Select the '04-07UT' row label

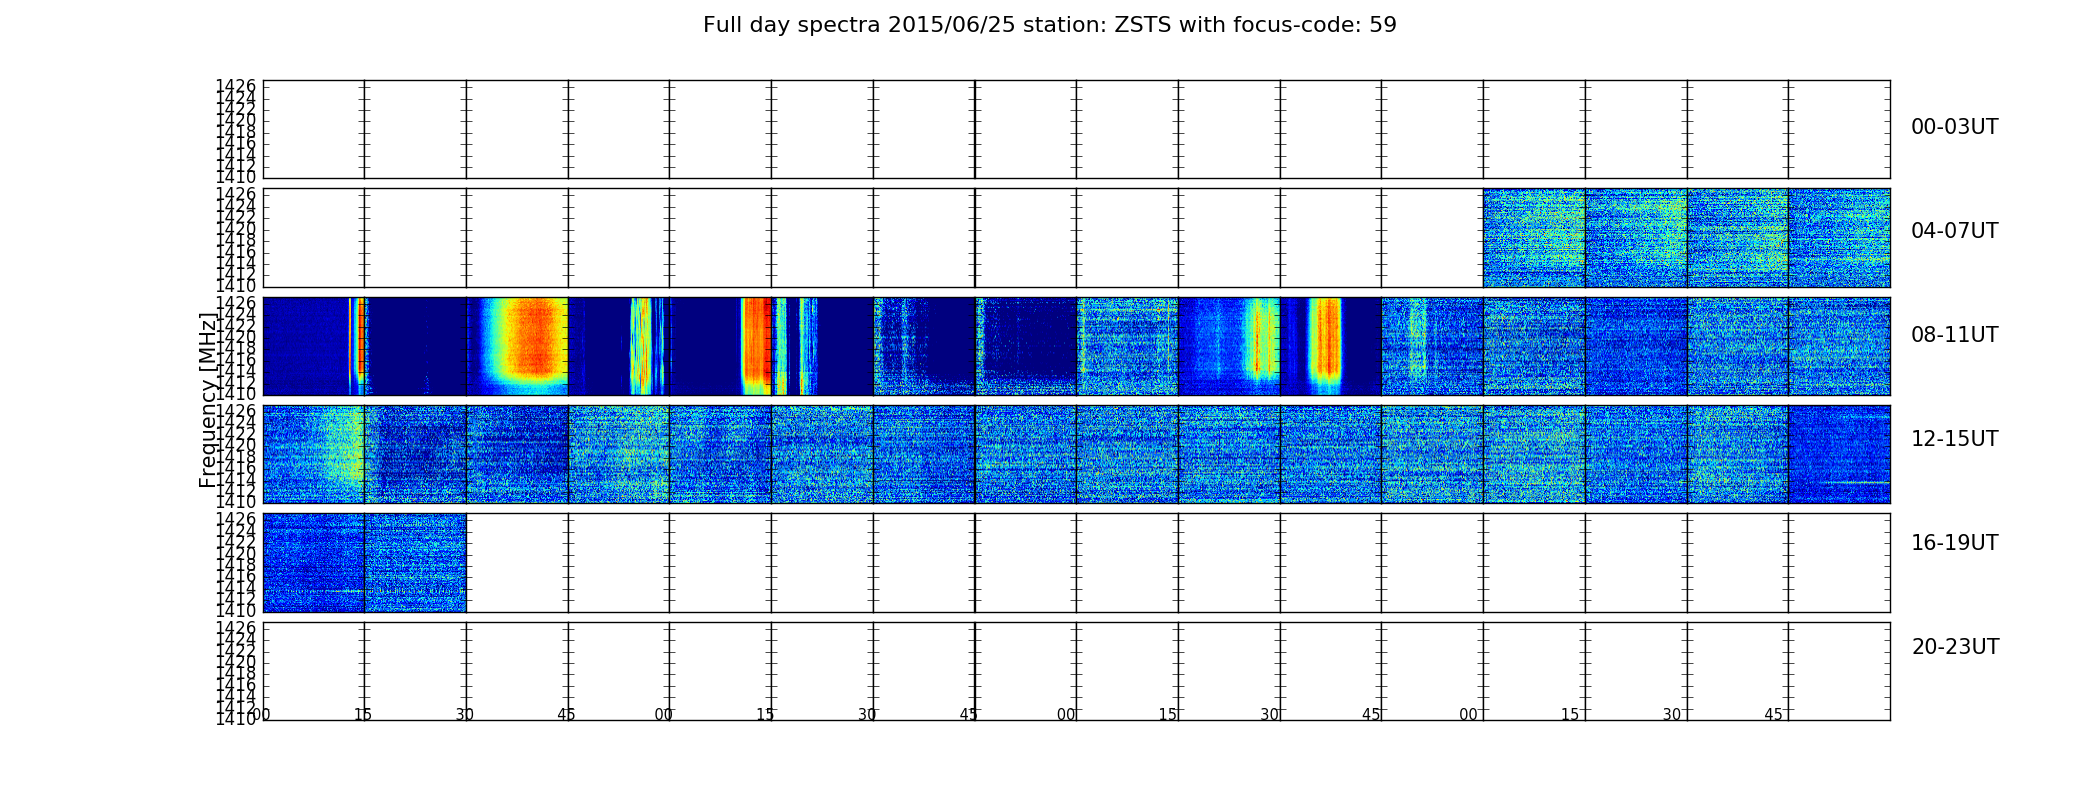click(x=1954, y=231)
